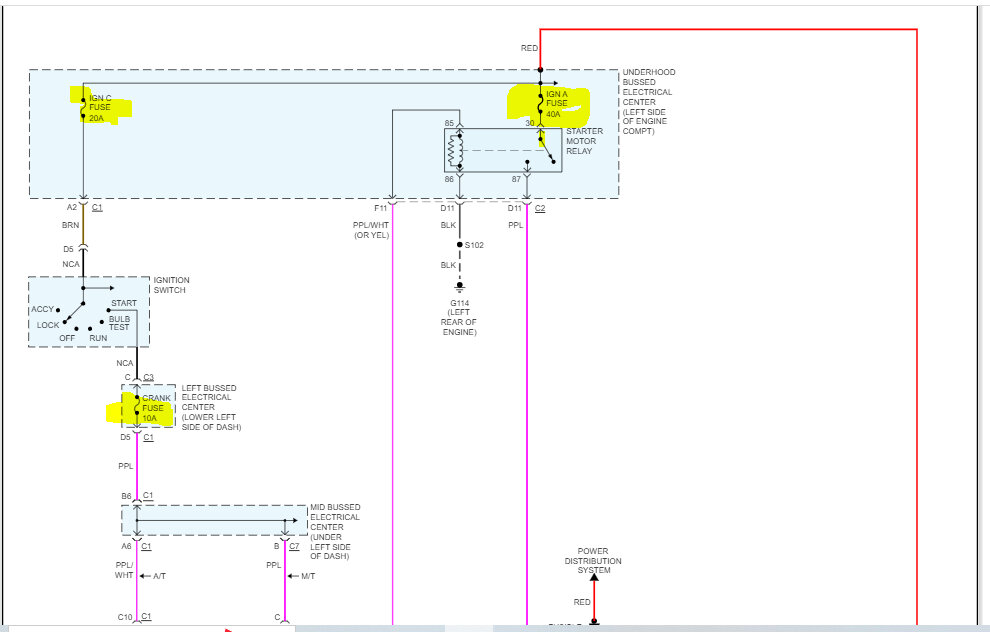This screenshot has width=990, height=632.
Task: Click relay terminal number 30
Action: coord(530,123)
